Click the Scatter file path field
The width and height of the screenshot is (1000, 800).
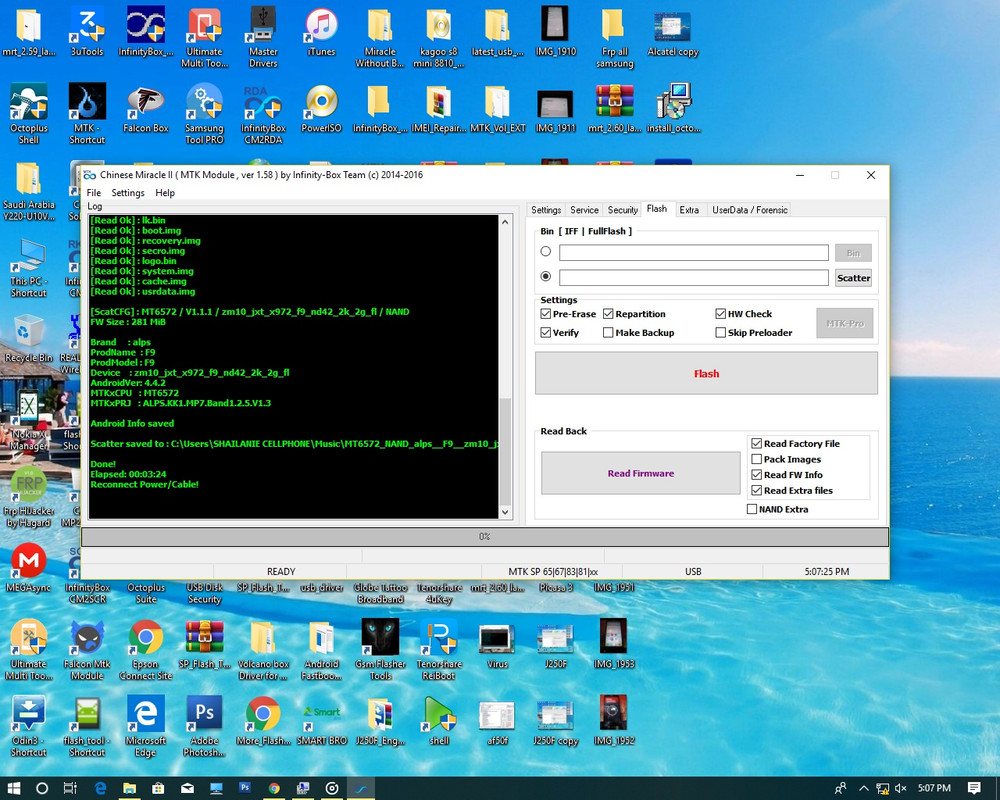coord(694,278)
